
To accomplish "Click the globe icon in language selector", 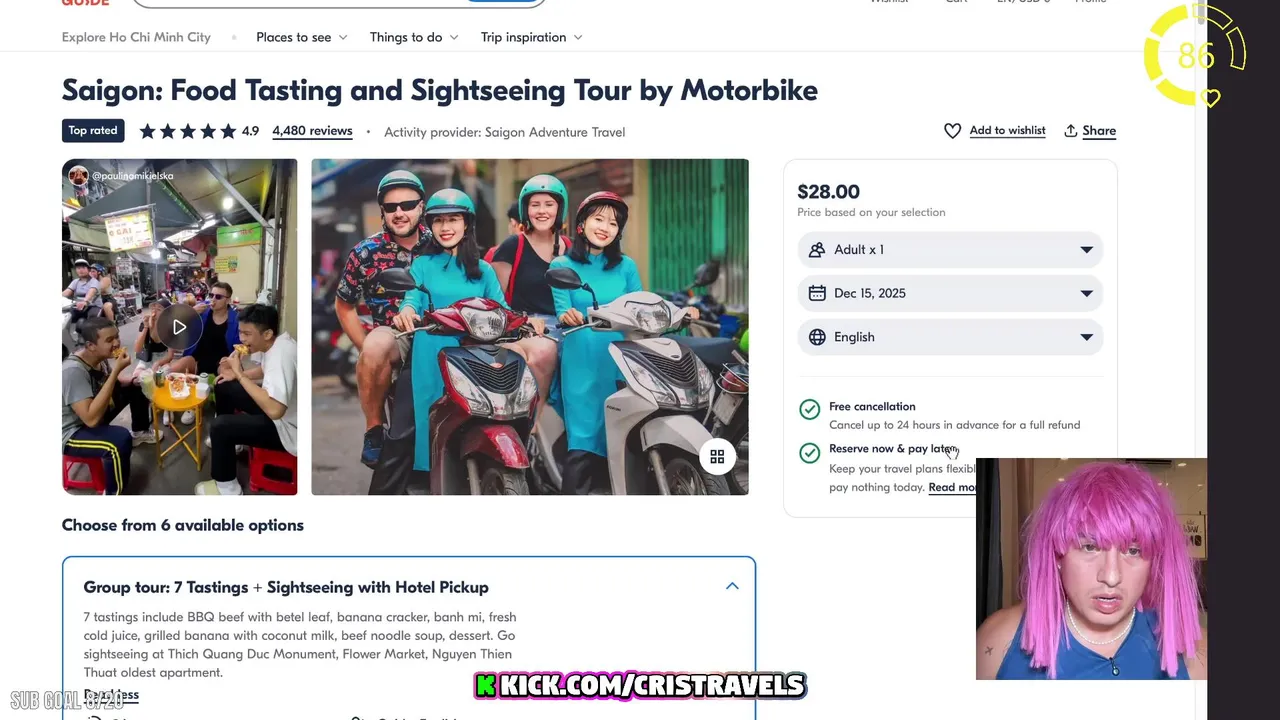I will [x=817, y=337].
